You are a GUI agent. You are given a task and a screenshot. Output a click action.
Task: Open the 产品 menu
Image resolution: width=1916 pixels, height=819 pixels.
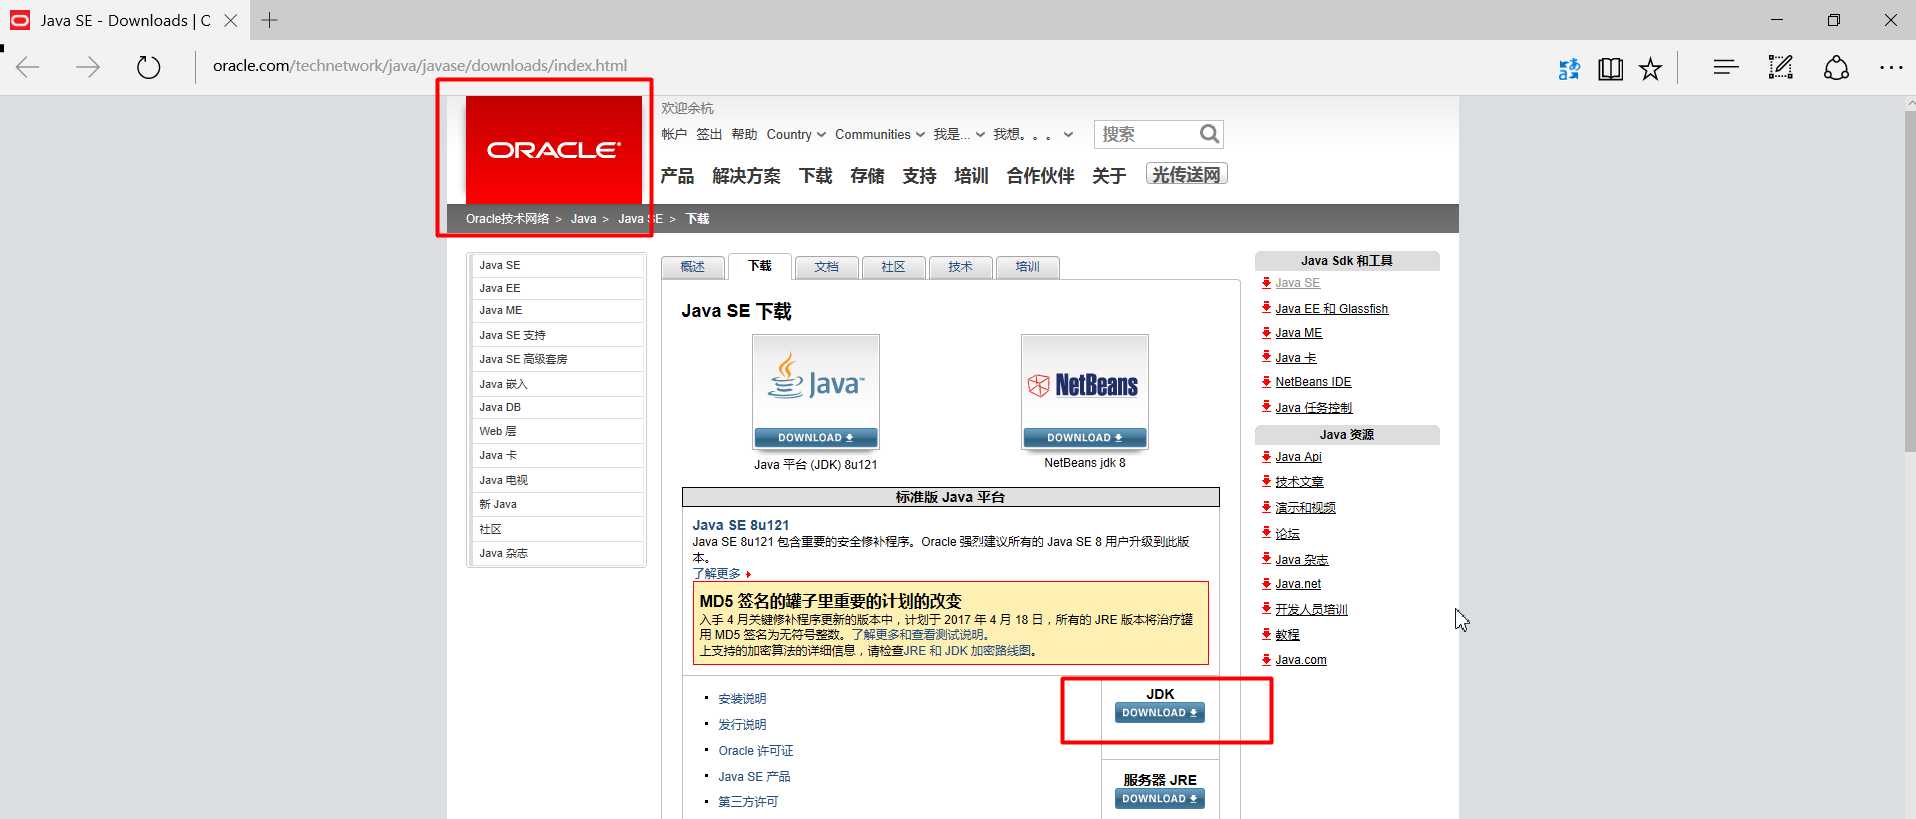[x=677, y=176]
